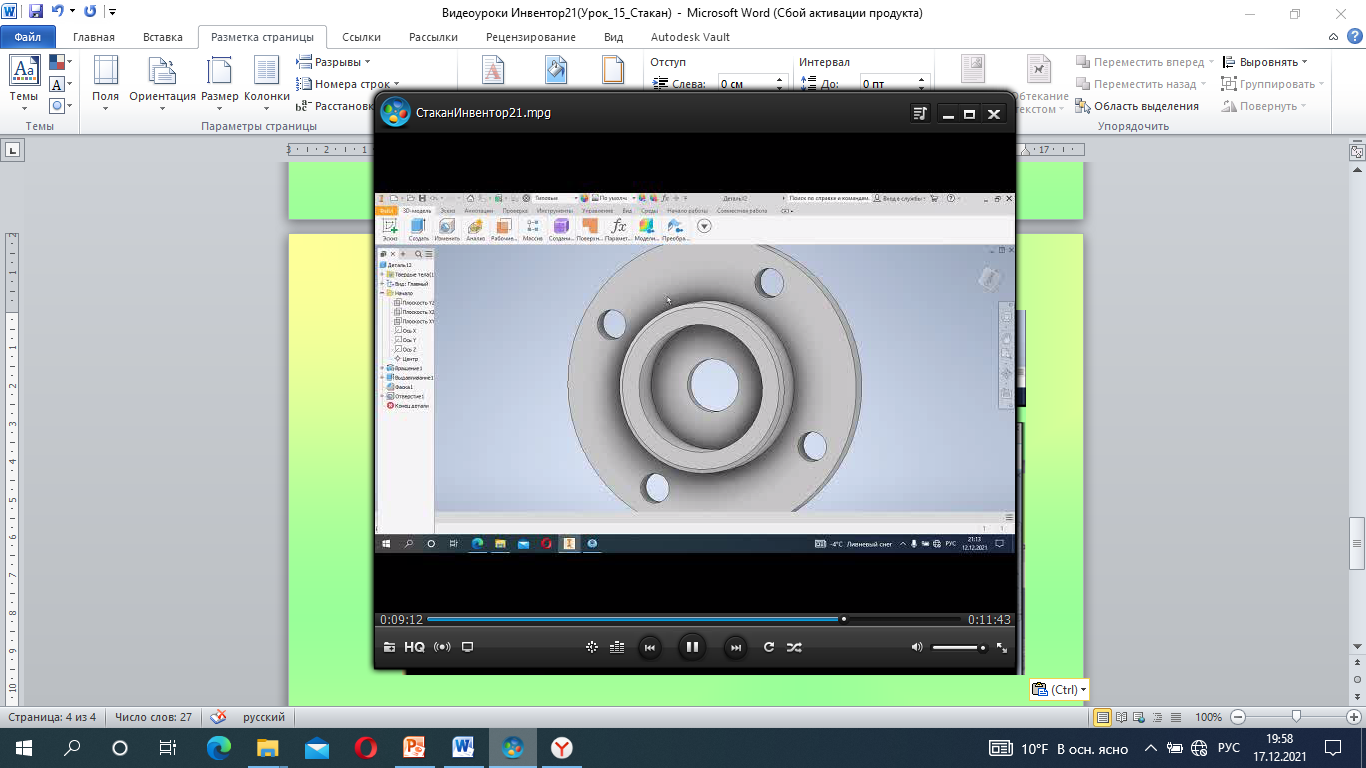
Task: Click the page color paint bucket icon
Action: pos(556,72)
